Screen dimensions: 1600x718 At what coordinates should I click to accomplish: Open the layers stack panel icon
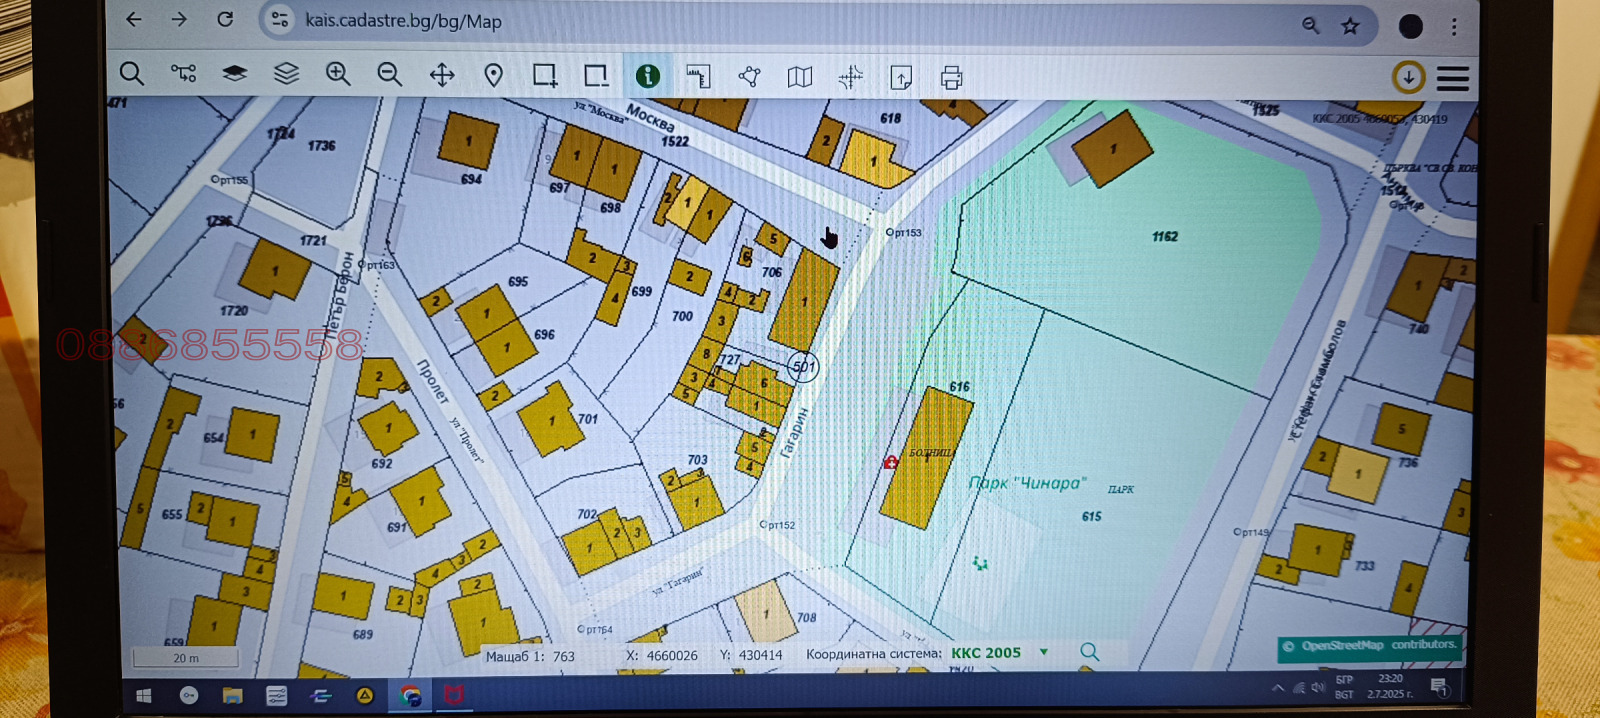(286, 74)
